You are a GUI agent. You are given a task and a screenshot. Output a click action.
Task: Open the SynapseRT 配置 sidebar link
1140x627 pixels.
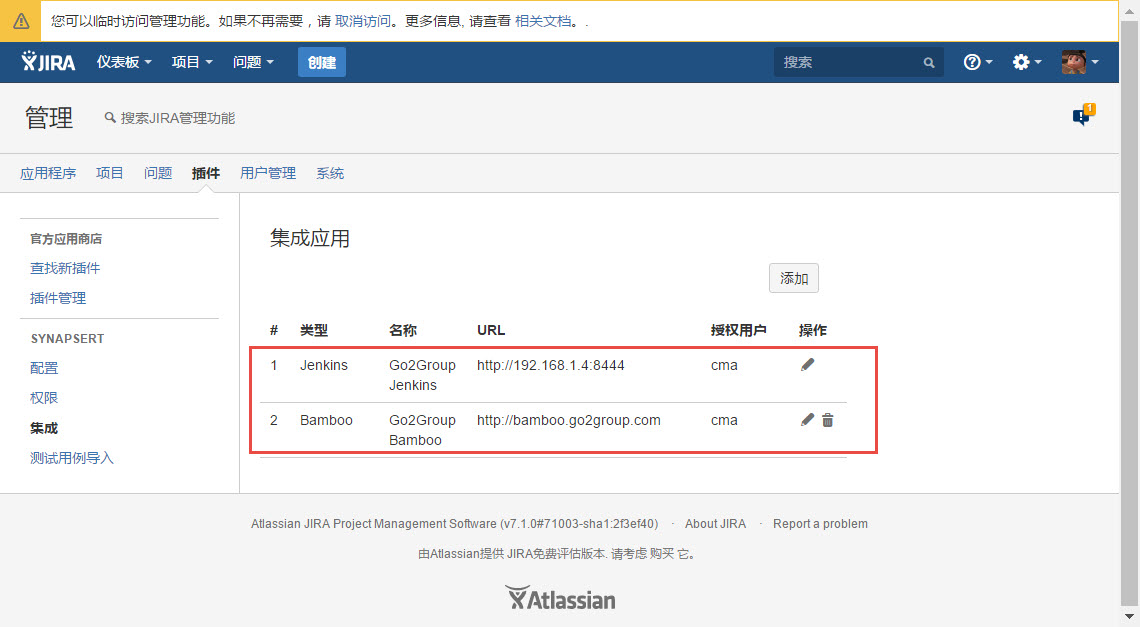(x=44, y=368)
